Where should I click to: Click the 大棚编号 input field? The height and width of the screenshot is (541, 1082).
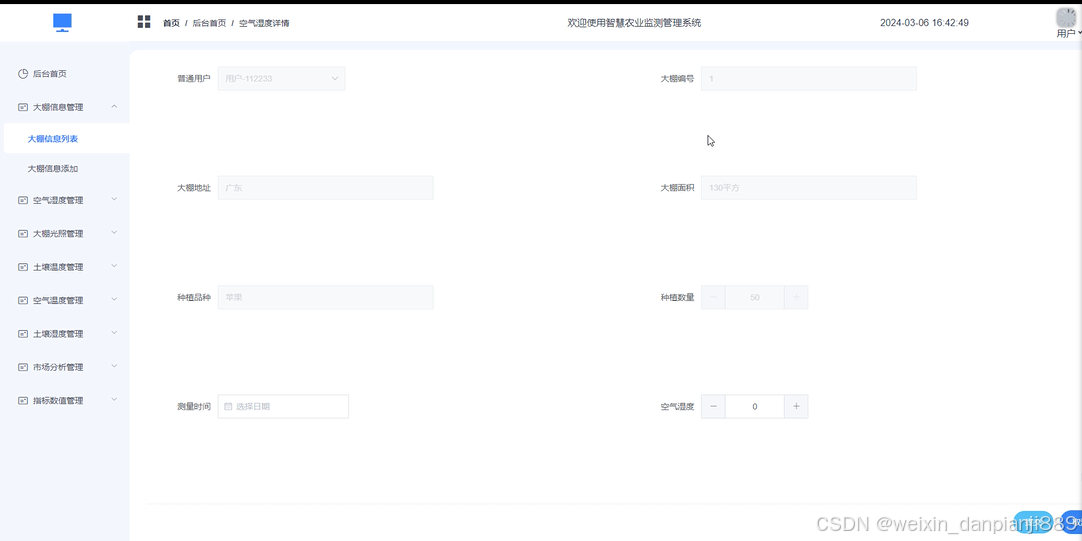(x=809, y=79)
